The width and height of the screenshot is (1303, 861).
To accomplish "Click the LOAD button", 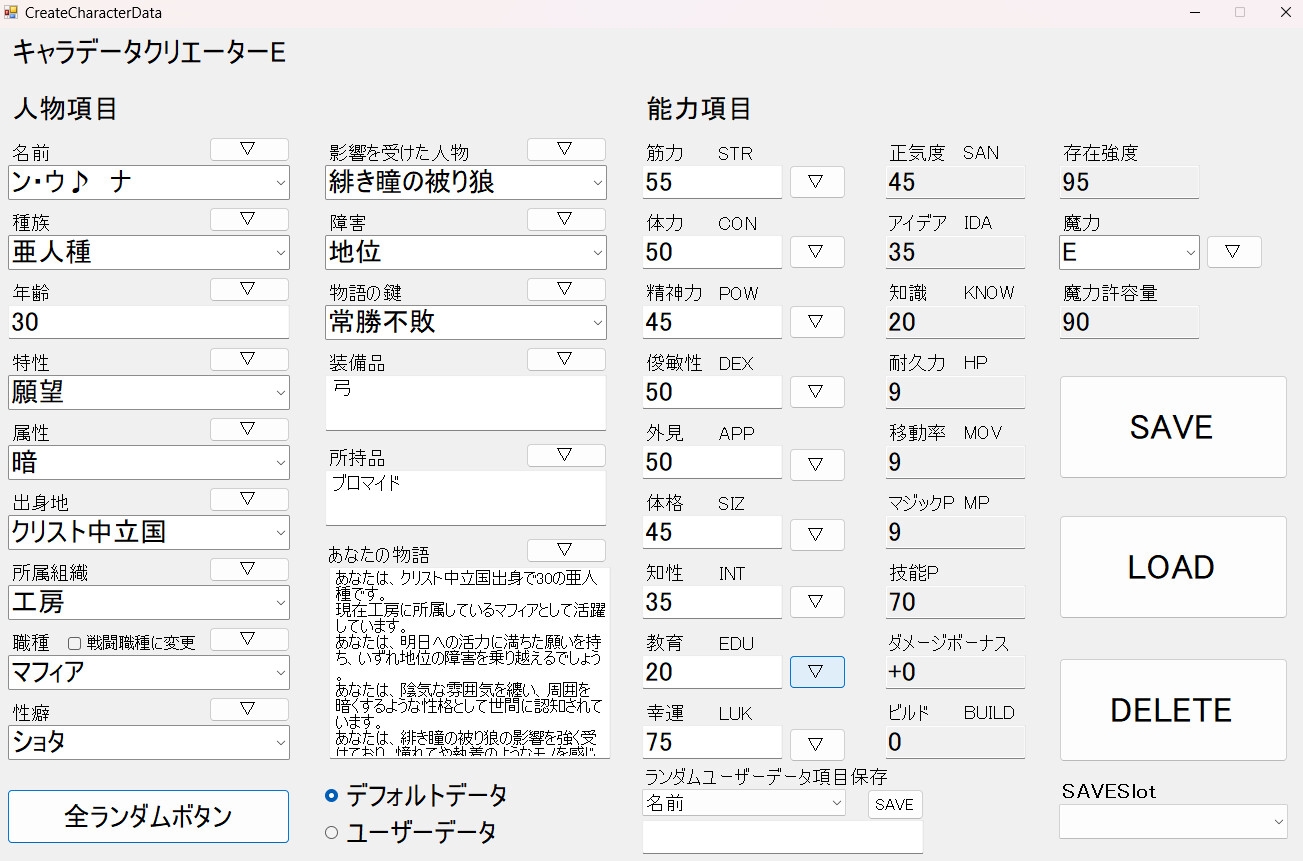I will [1172, 567].
